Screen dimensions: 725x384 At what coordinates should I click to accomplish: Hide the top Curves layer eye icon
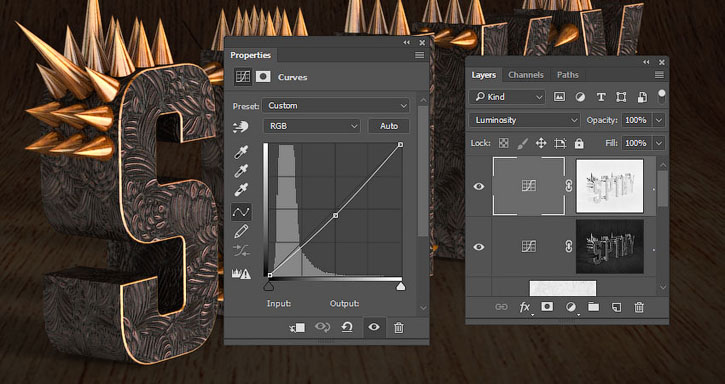point(479,186)
